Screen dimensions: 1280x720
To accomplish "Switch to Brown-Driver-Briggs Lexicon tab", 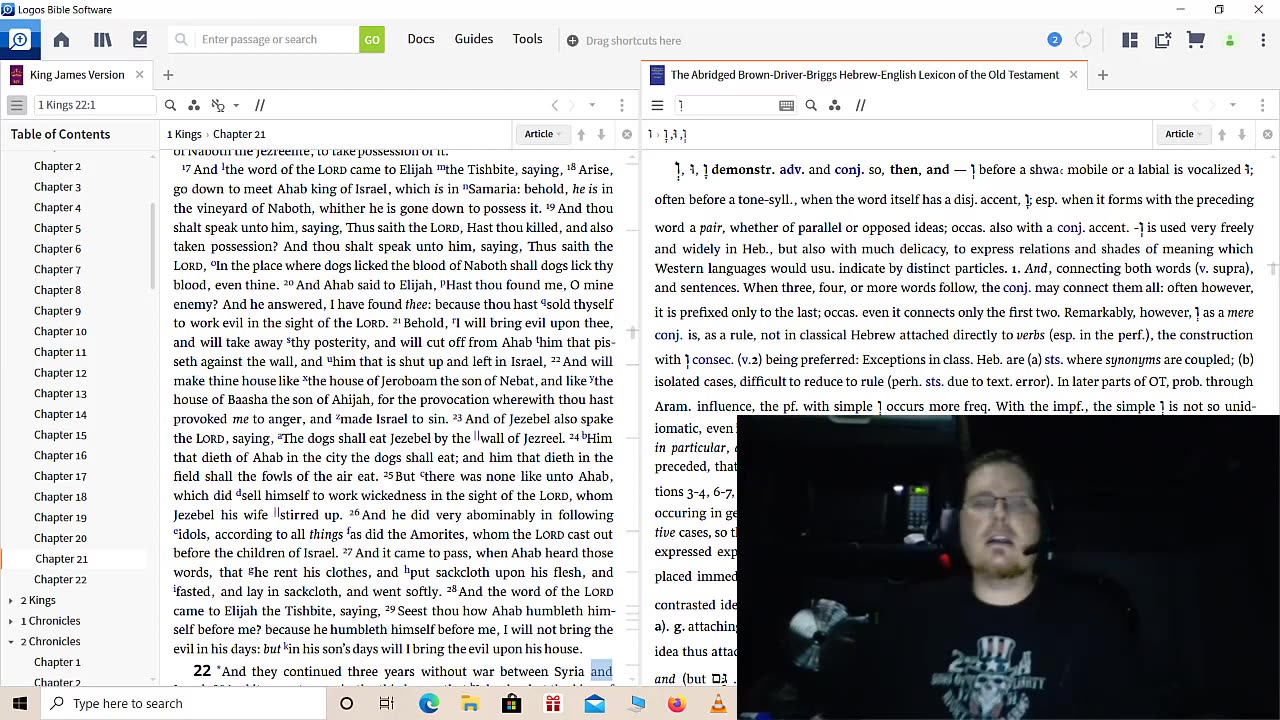I will coord(864,75).
